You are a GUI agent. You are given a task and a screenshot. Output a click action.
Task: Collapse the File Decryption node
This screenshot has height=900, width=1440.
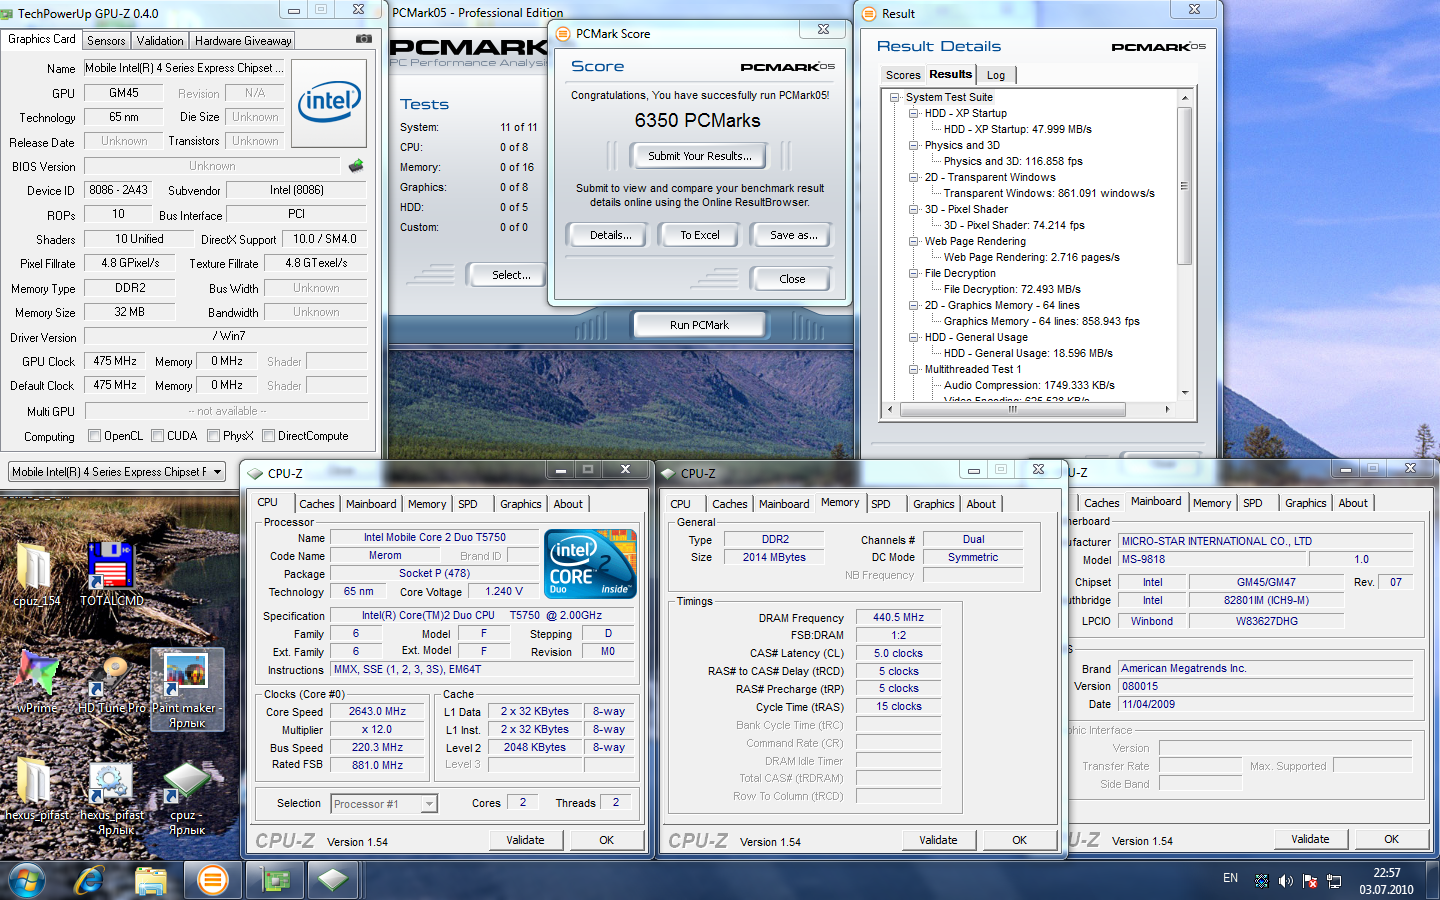click(x=914, y=273)
